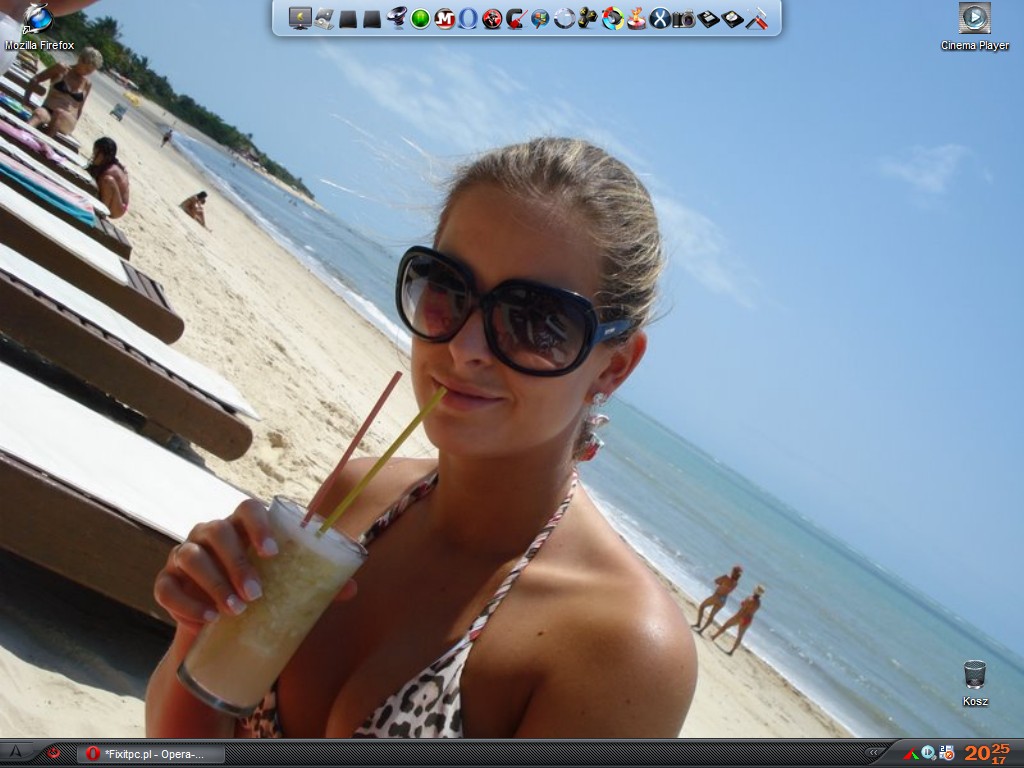The height and width of the screenshot is (768, 1024).
Task: Open the screwdriver tools icon in the dock
Action: click(757, 18)
